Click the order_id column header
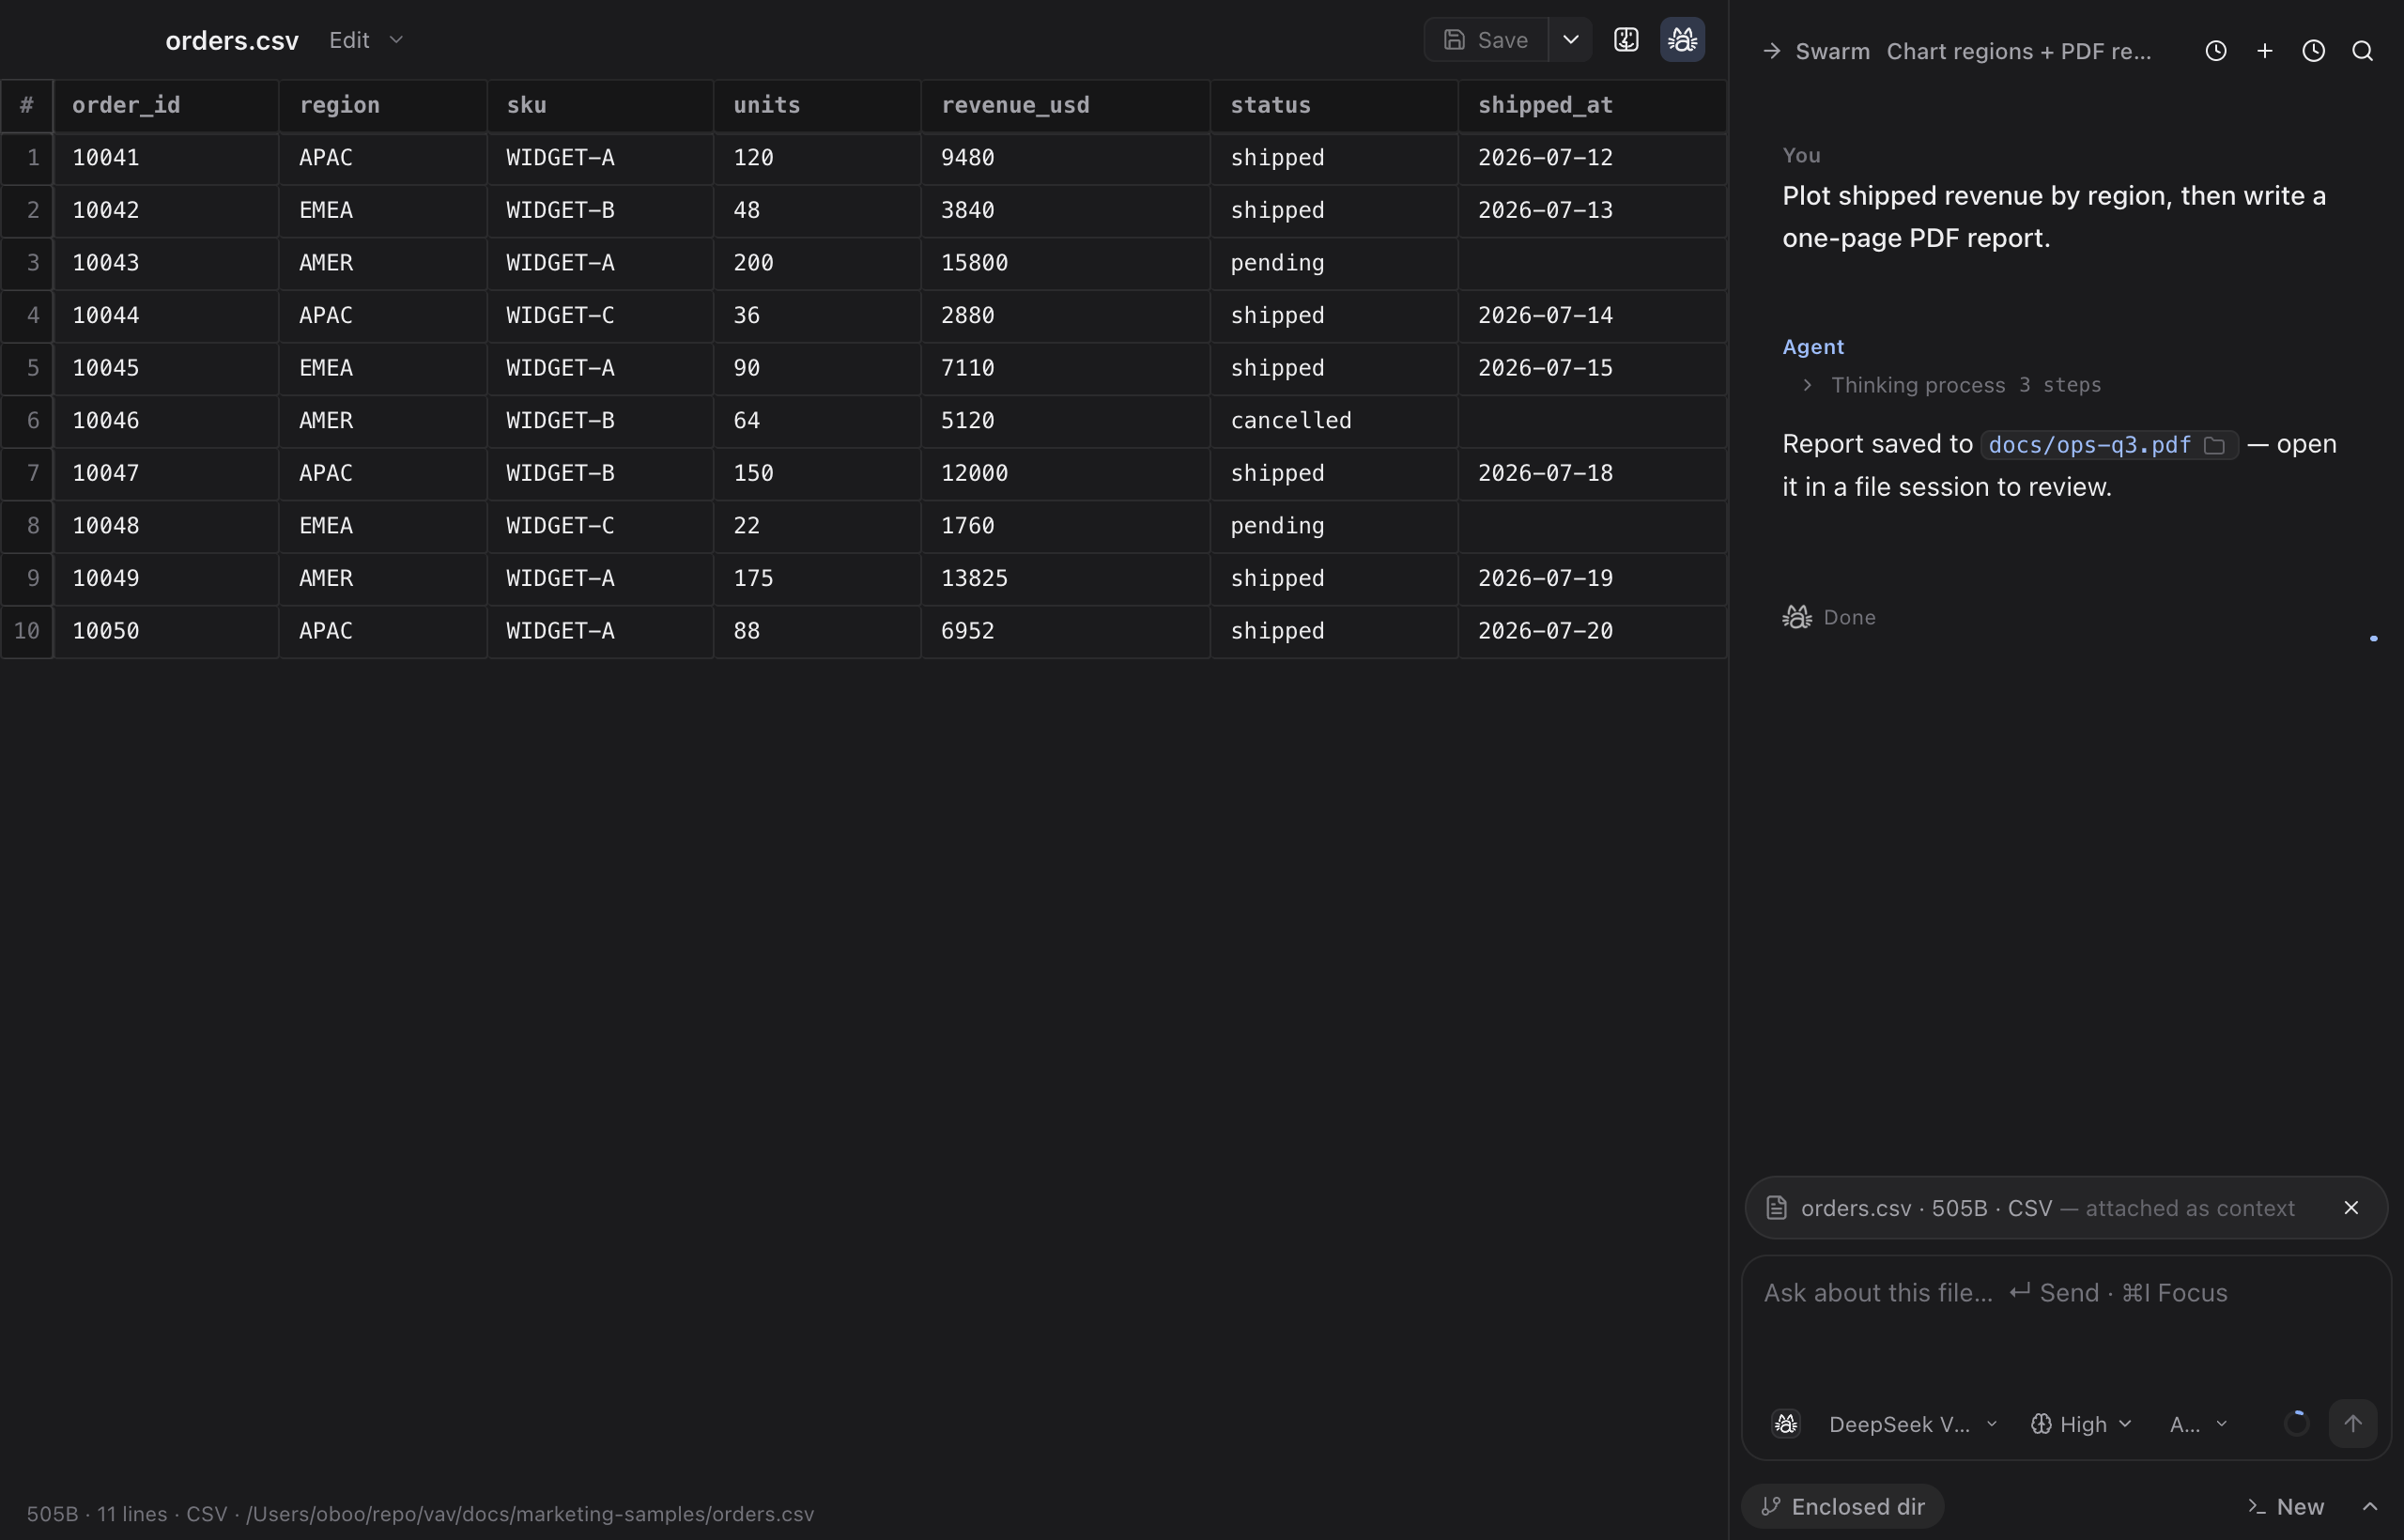This screenshot has height=1540, width=2404. pyautogui.click(x=166, y=105)
